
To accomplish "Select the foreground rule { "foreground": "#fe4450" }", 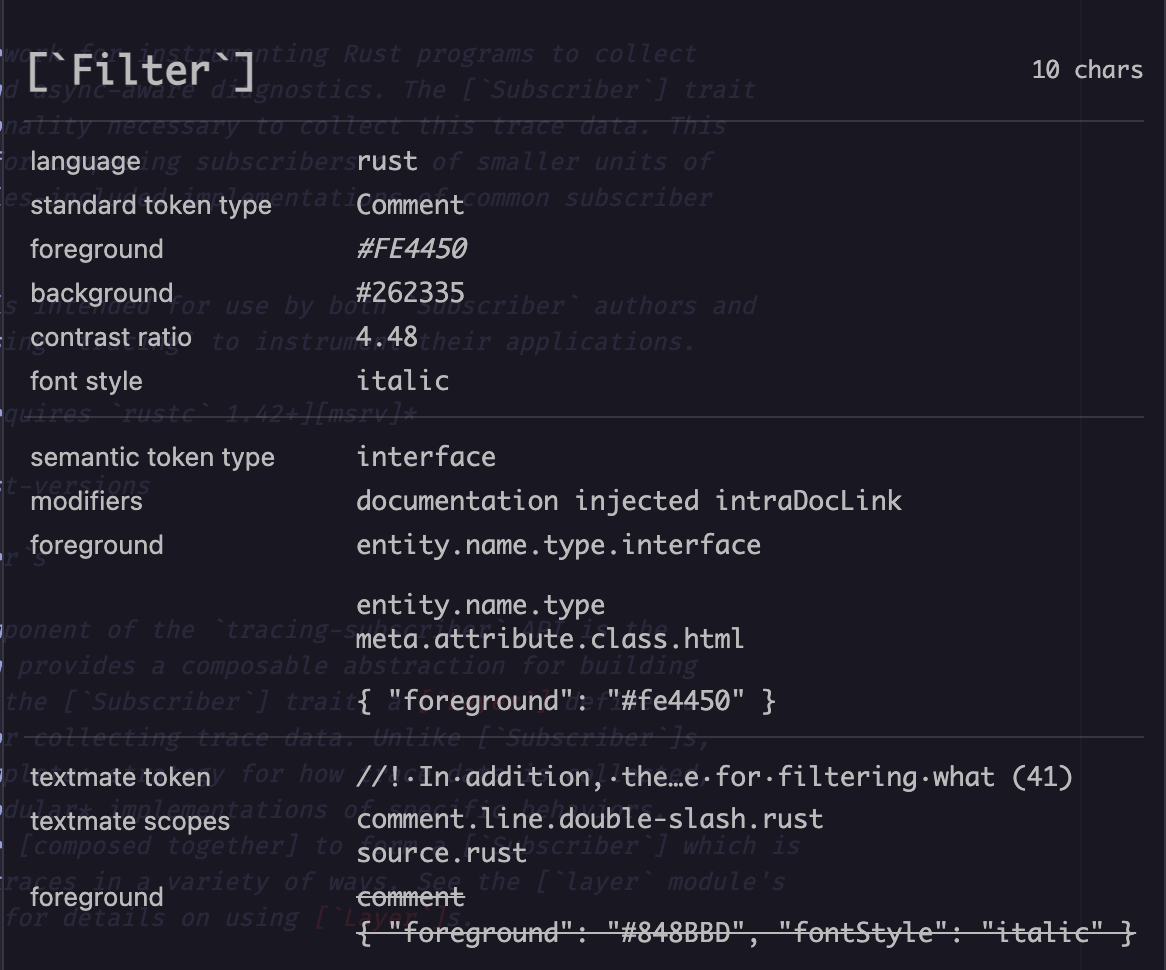I will point(565,701).
